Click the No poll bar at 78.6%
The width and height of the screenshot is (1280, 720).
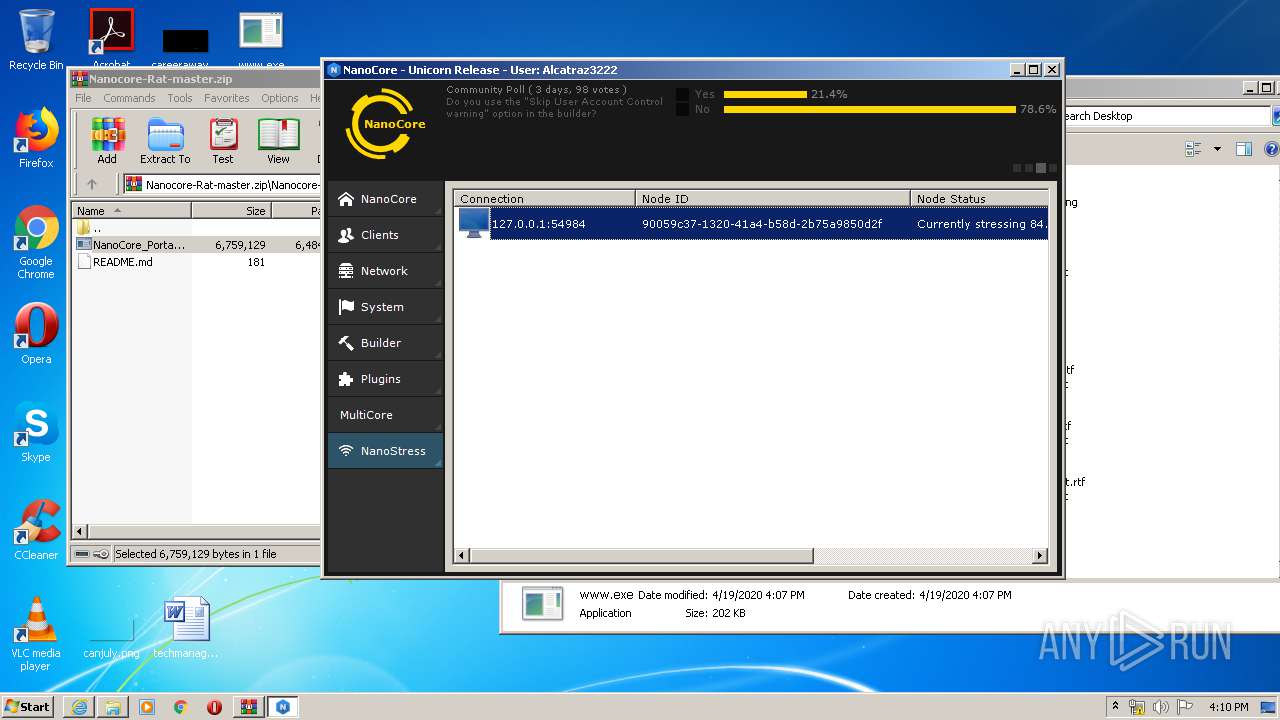click(x=870, y=109)
